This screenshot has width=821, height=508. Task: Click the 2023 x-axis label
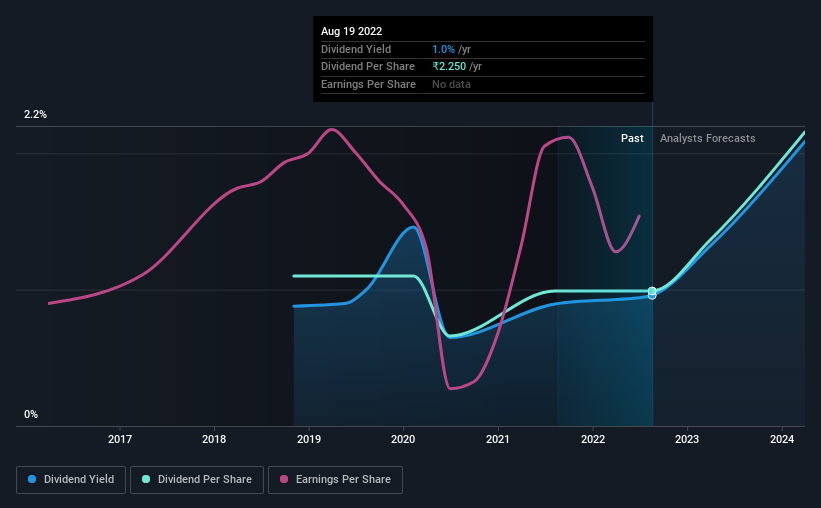click(x=687, y=439)
